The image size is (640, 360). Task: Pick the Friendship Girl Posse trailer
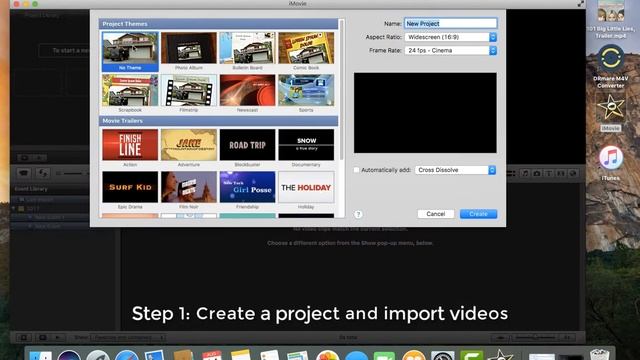[x=247, y=187]
